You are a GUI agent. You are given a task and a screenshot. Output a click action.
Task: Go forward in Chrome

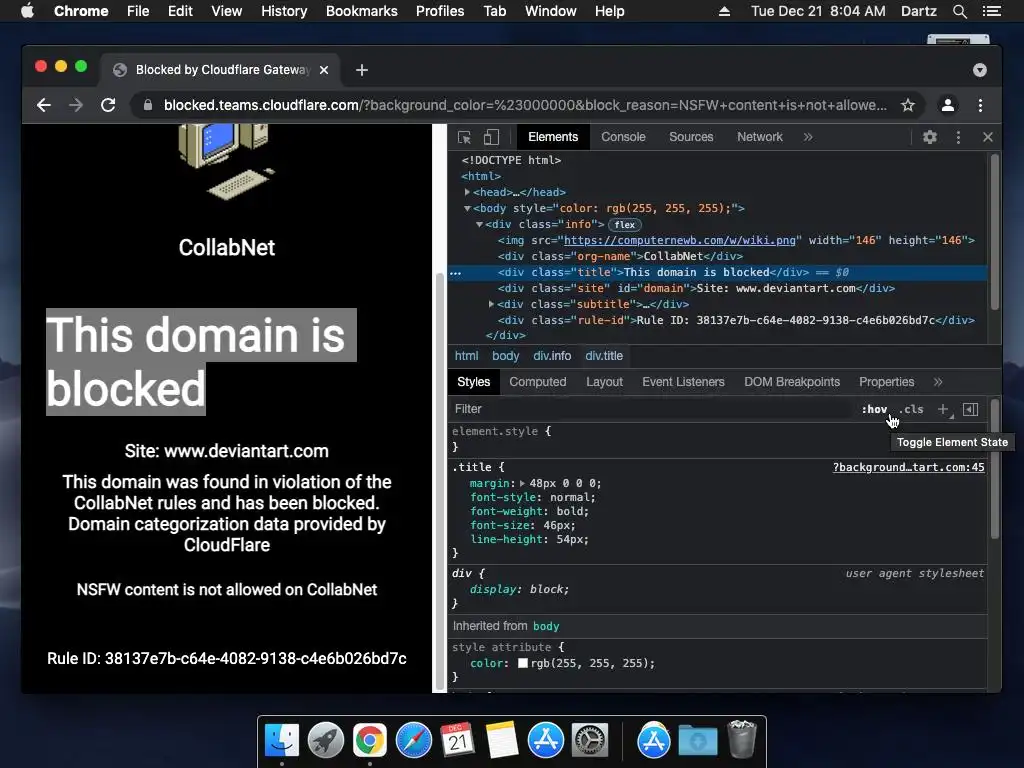click(76, 105)
